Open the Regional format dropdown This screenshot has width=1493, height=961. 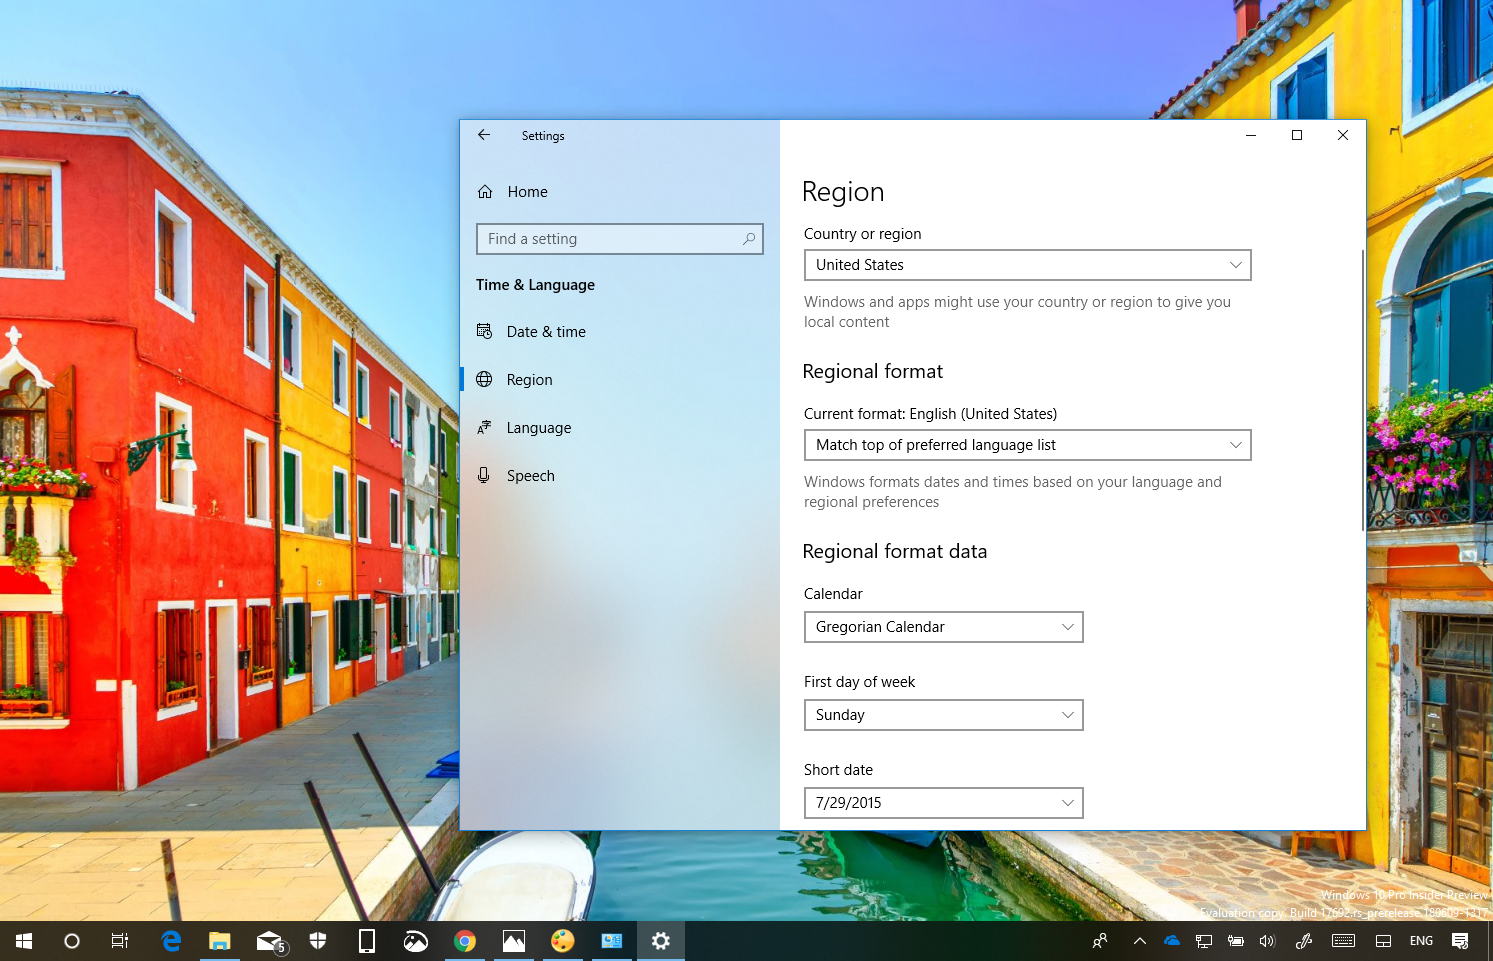click(1027, 445)
